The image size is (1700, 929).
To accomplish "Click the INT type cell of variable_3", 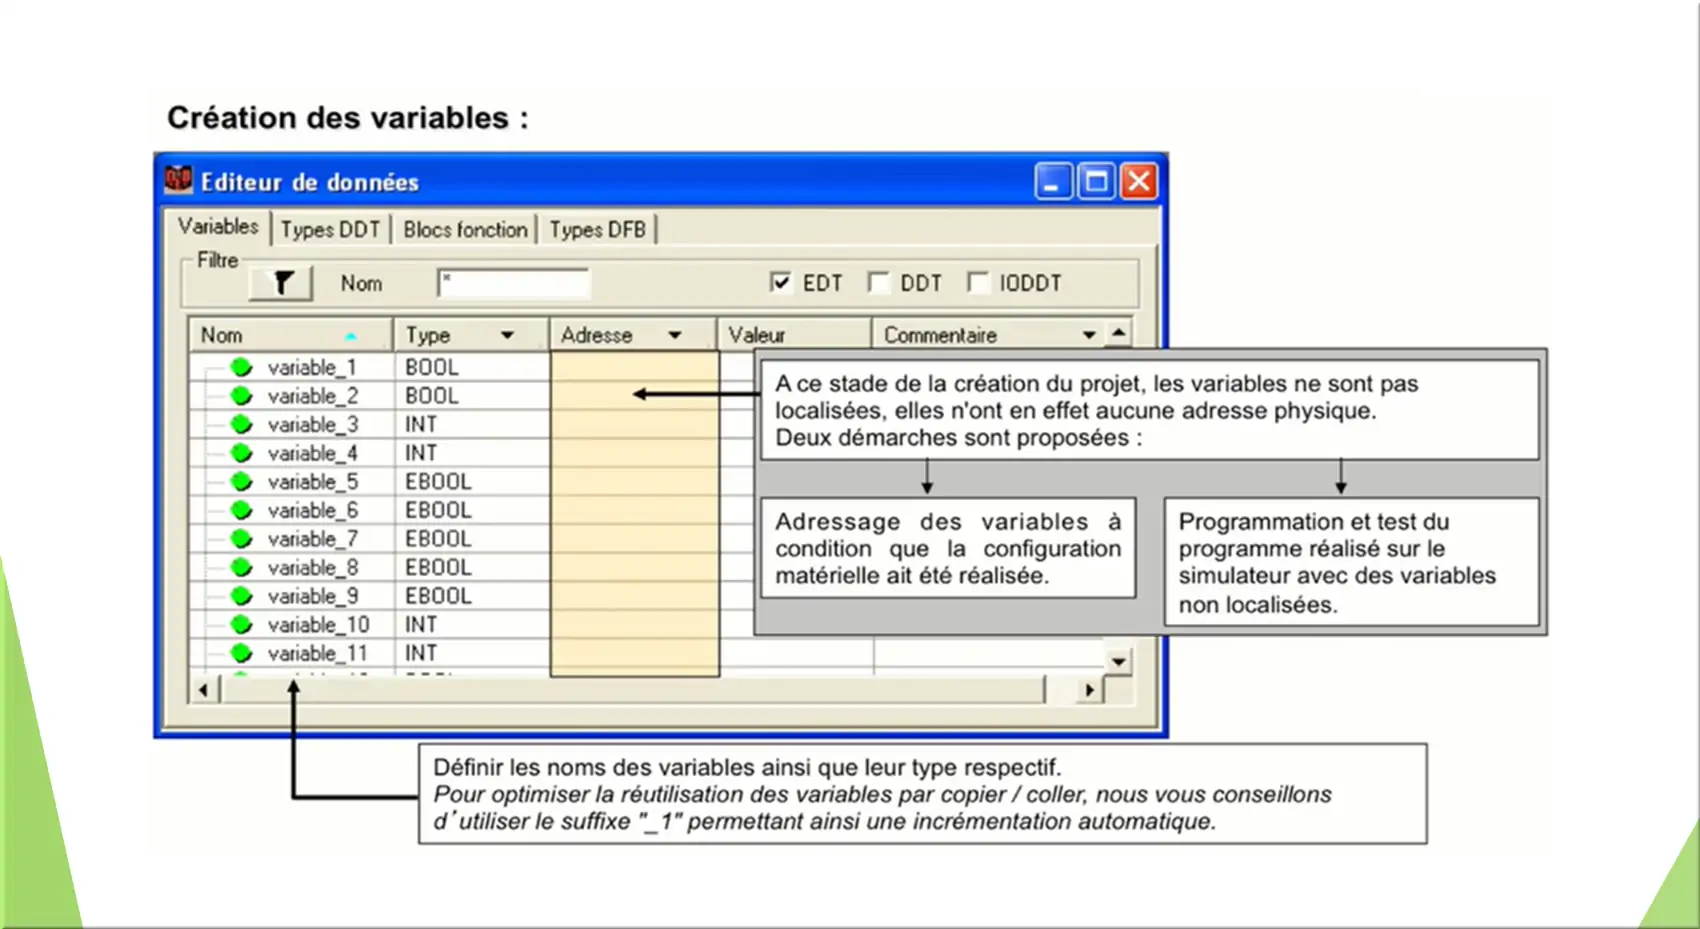I will 472,424.
